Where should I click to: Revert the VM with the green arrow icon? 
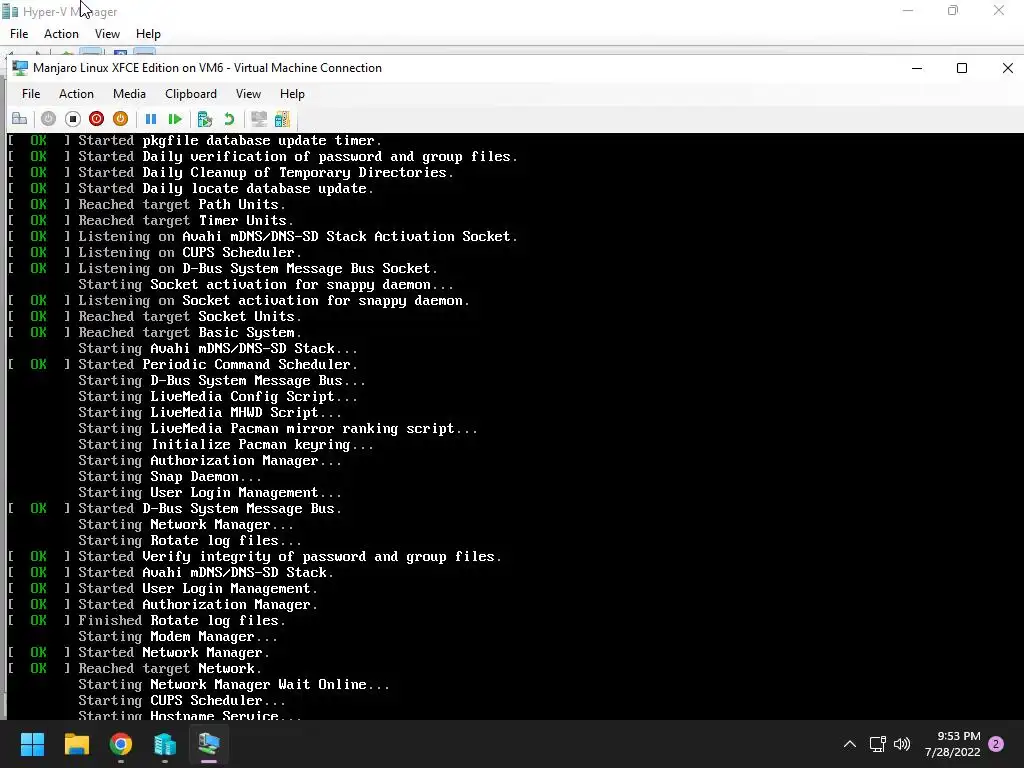[x=229, y=119]
